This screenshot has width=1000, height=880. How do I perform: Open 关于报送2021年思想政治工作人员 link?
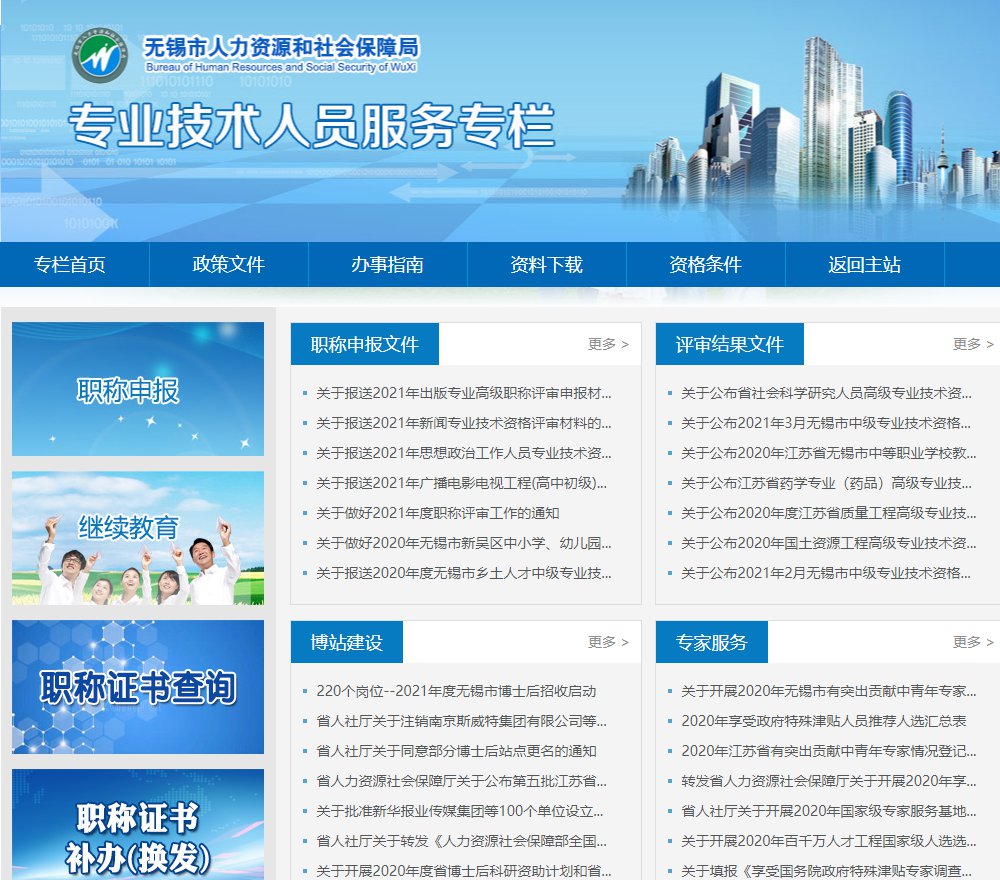tap(464, 453)
